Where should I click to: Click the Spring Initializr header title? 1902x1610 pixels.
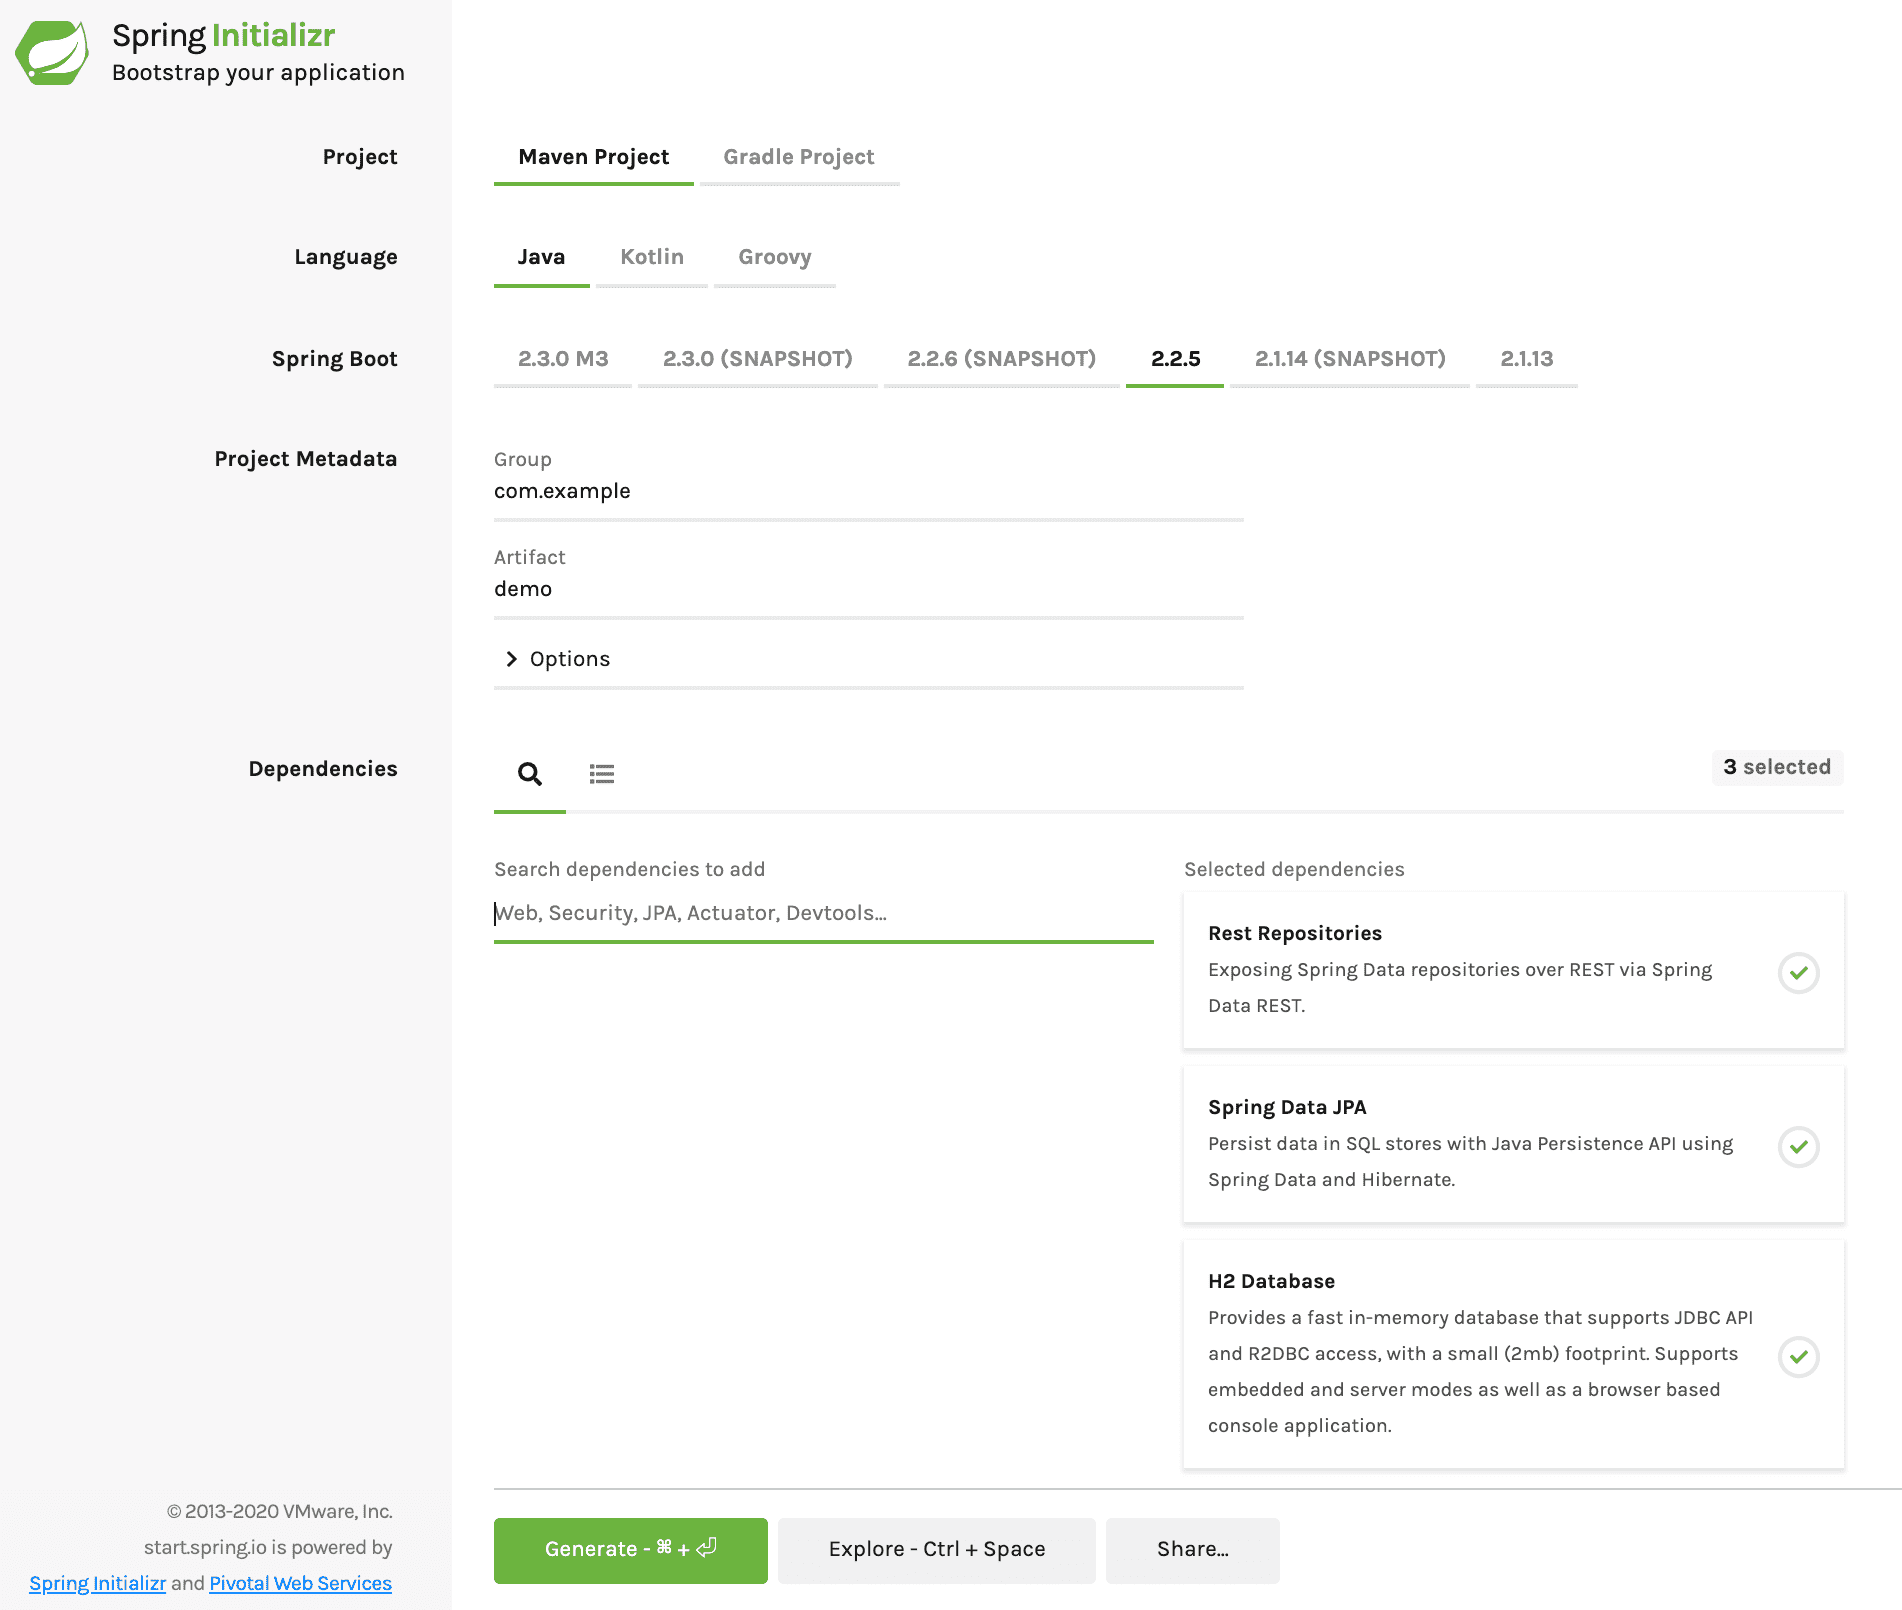pos(224,36)
